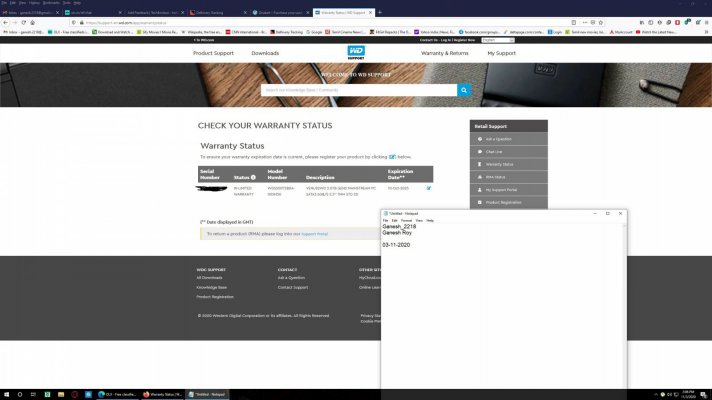Open Notepad Format menu
The image size is (712, 400).
pyautogui.click(x=406, y=221)
